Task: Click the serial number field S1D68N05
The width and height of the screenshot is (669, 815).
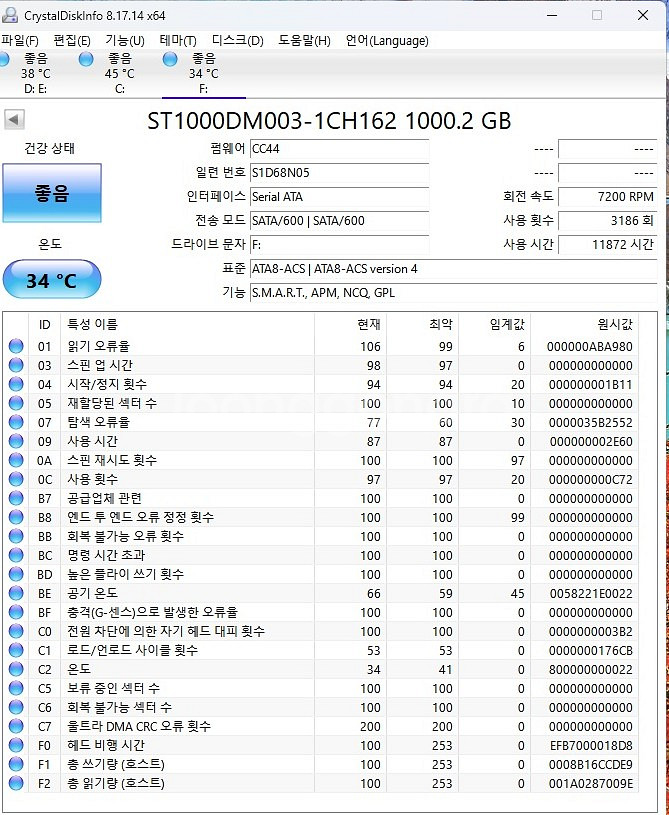Action: [x=339, y=173]
